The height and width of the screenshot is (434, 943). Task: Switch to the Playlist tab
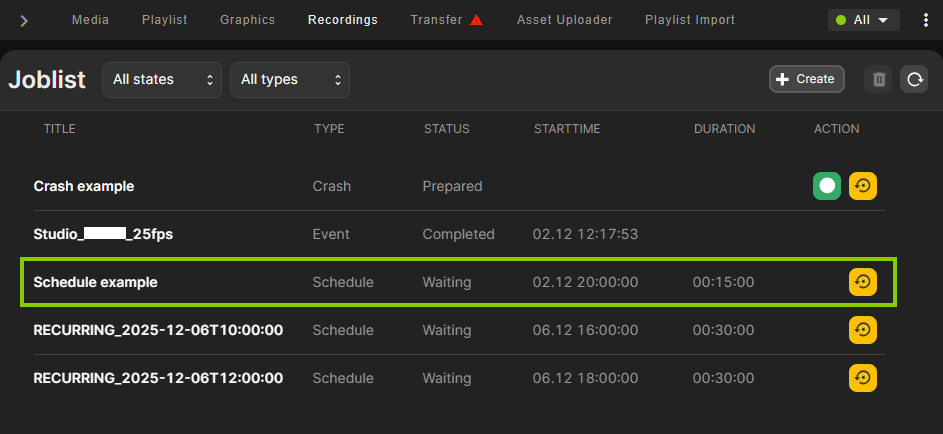point(165,20)
